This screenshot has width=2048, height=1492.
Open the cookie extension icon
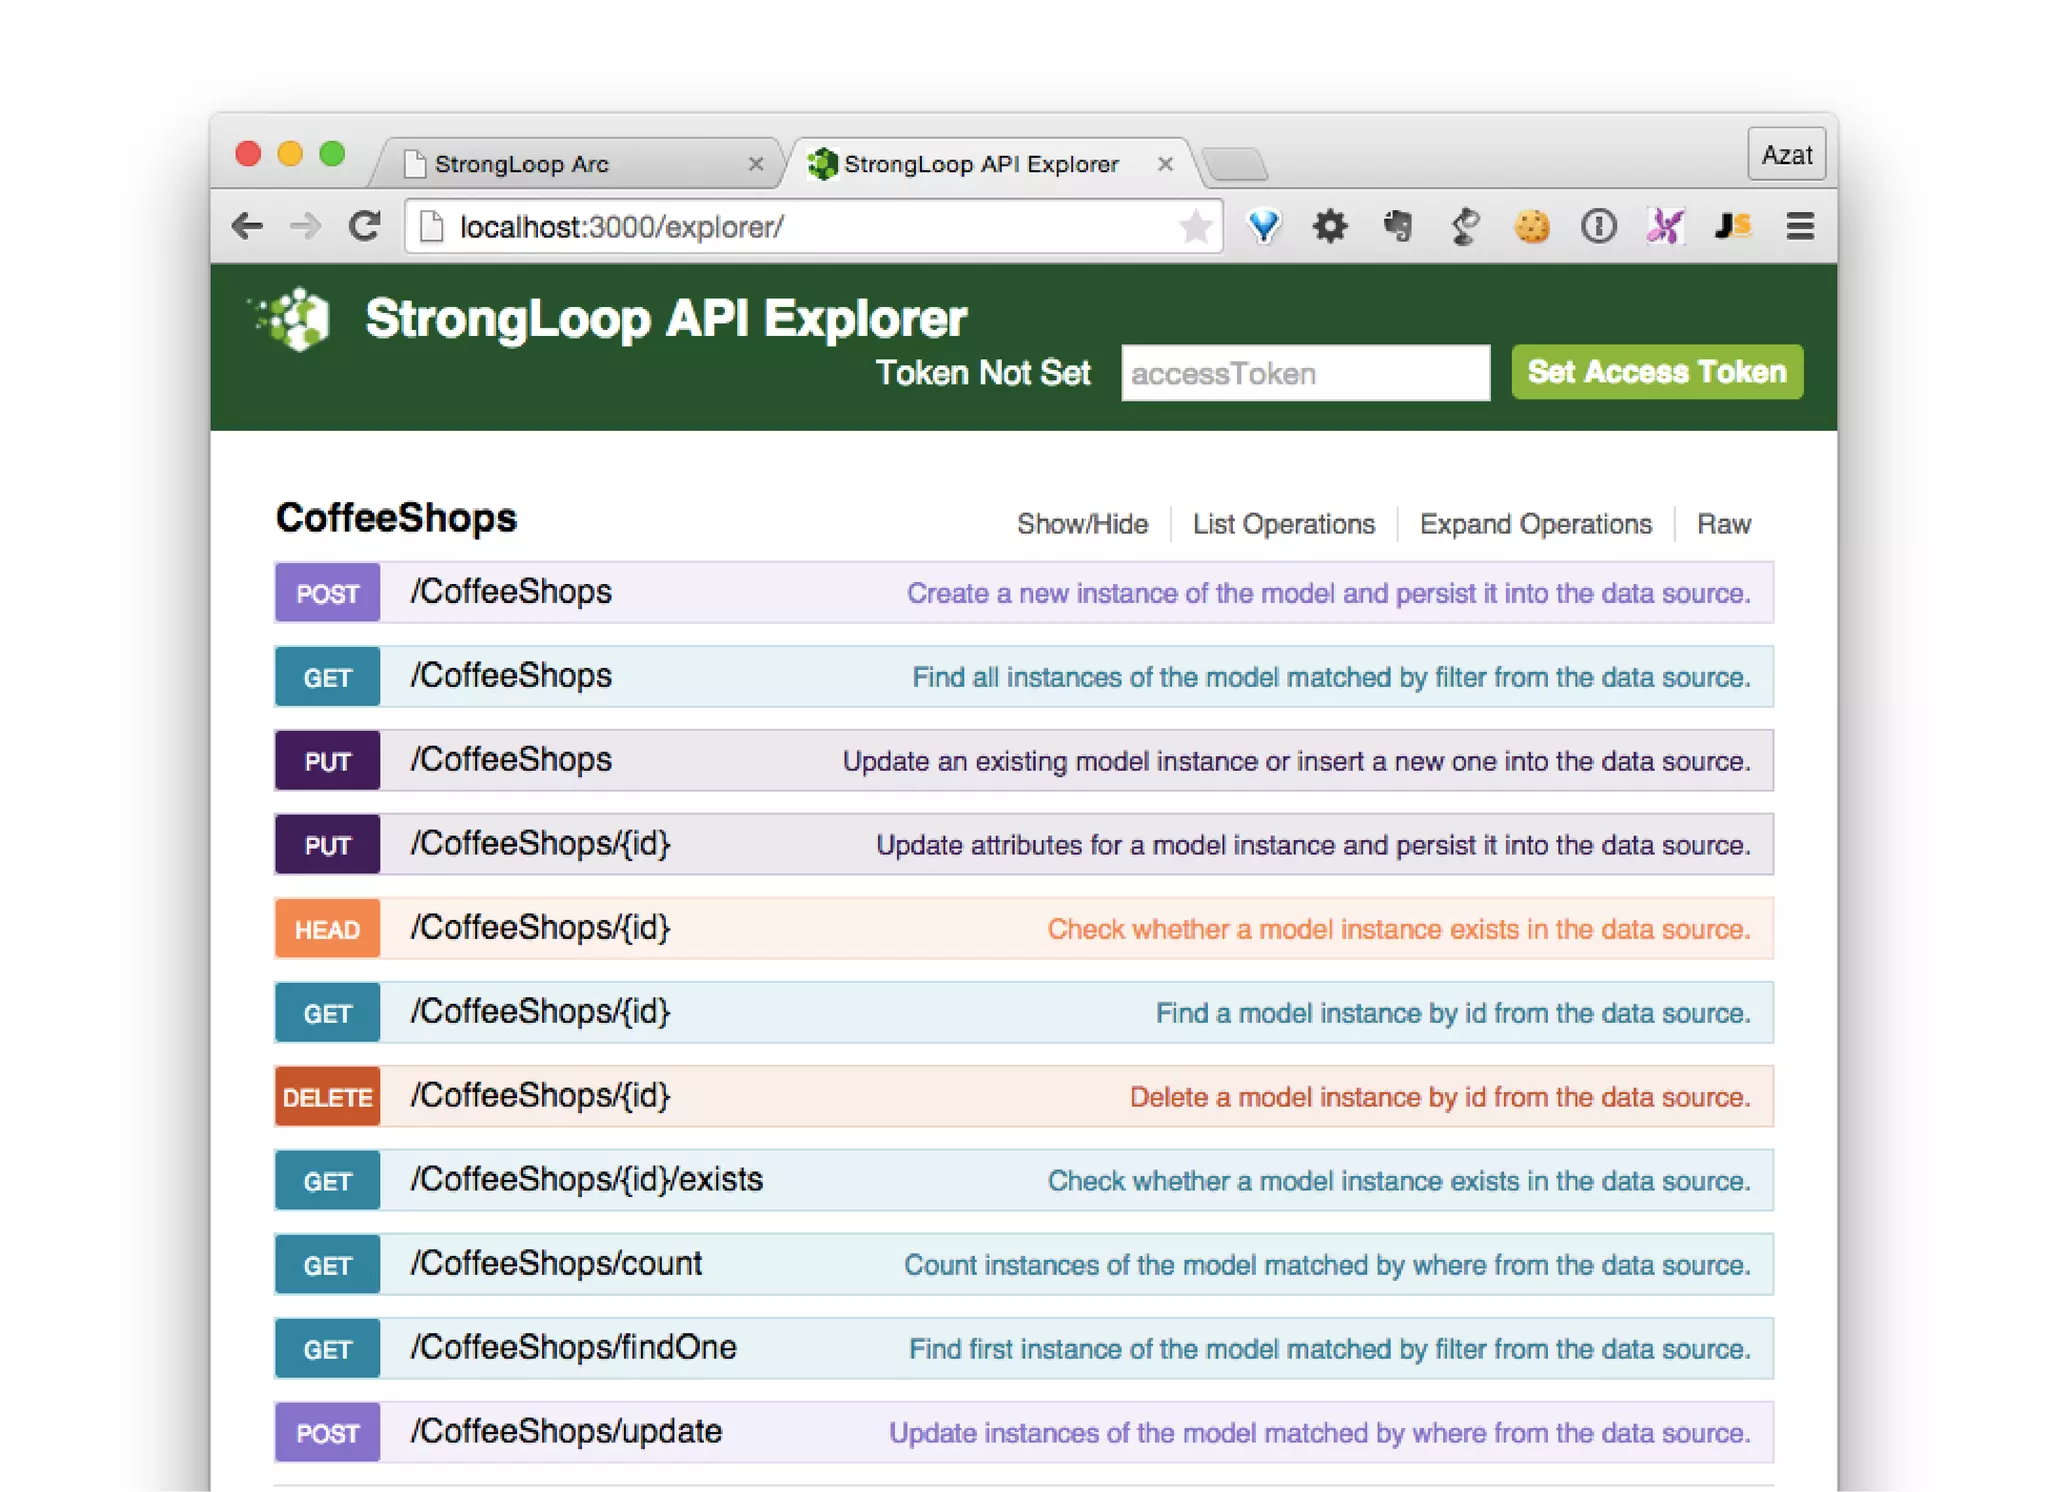(1531, 227)
